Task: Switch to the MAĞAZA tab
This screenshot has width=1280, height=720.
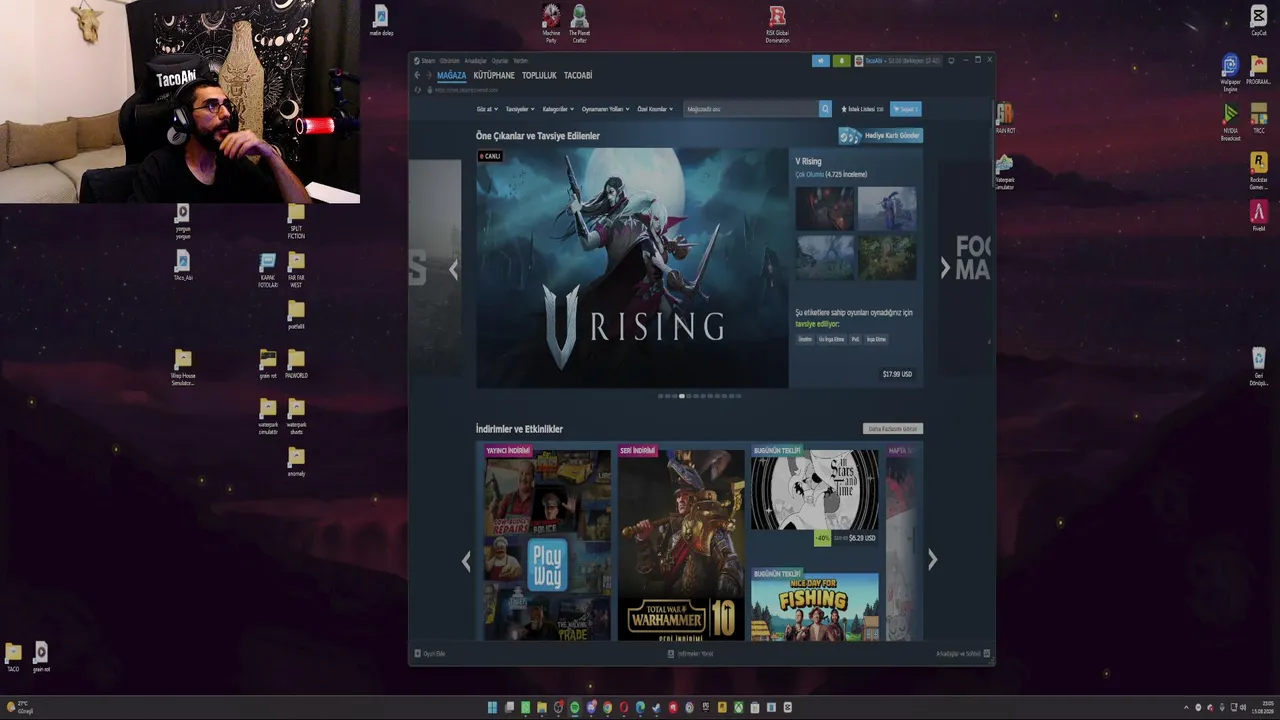Action: pyautogui.click(x=451, y=75)
